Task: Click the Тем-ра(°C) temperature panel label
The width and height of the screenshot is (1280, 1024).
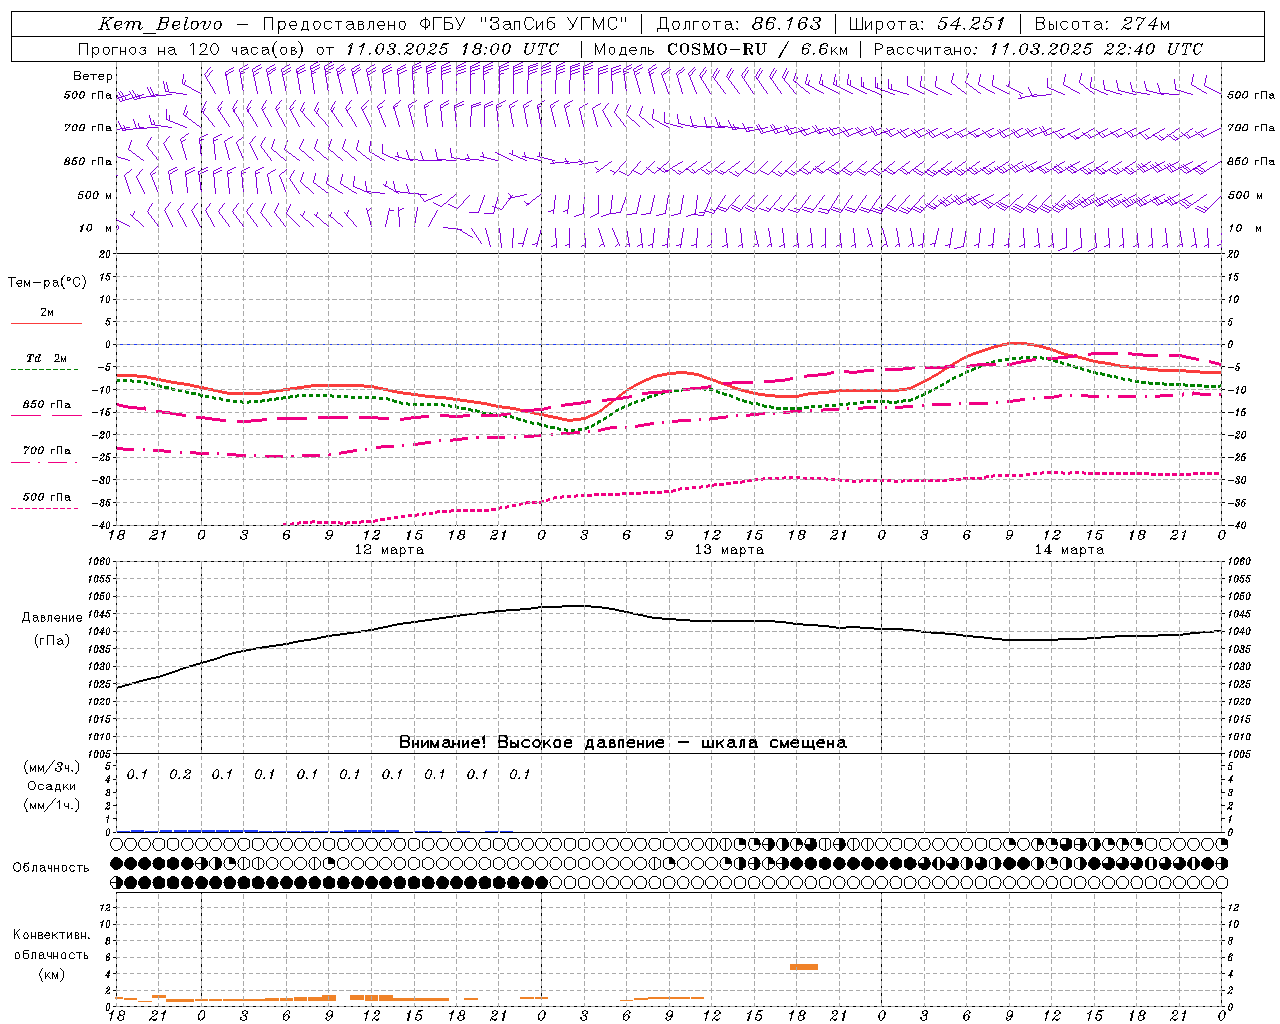Action: pyautogui.click(x=47, y=283)
